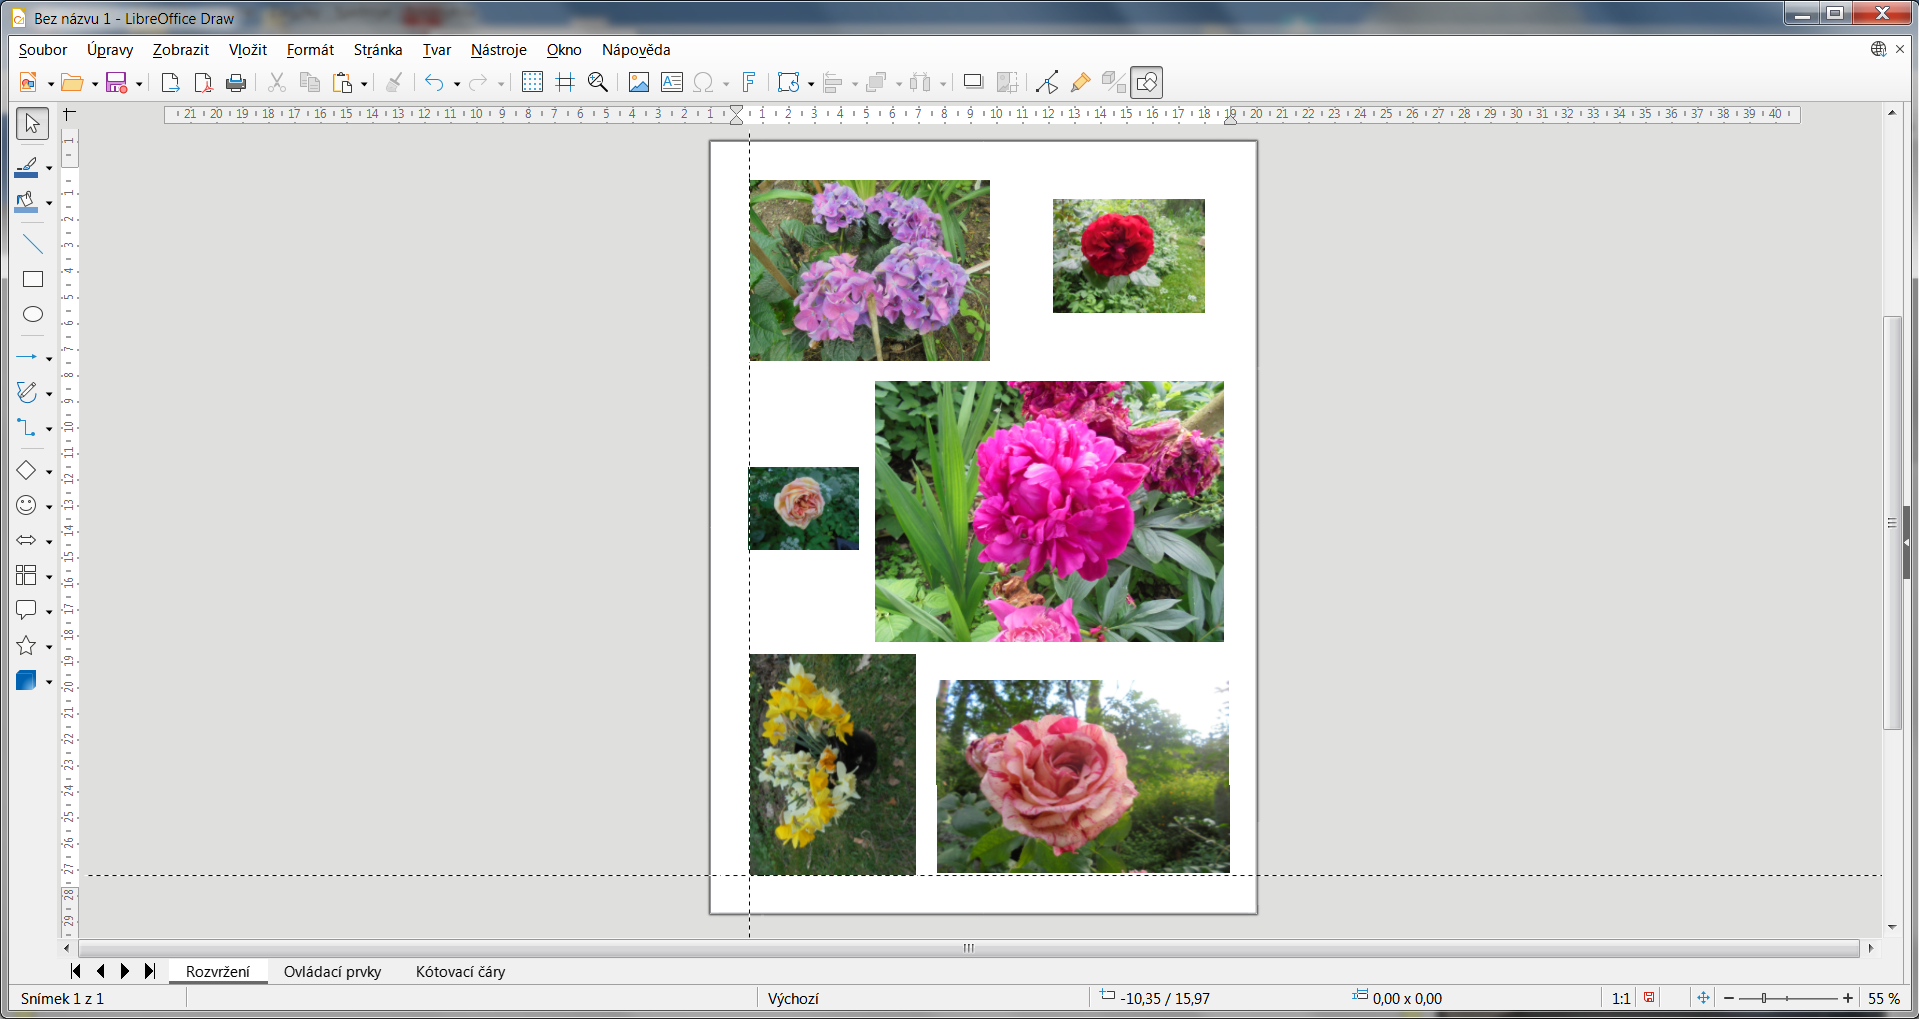Expand the Symbol Shapes smiley dropdown
This screenshot has width=1919, height=1019.
click(49, 507)
